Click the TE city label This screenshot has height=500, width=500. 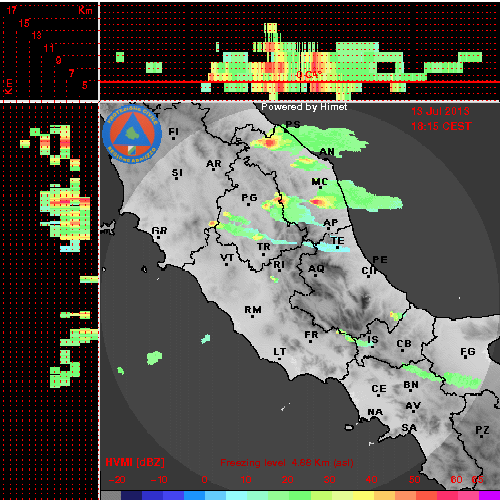pyautogui.click(x=338, y=240)
